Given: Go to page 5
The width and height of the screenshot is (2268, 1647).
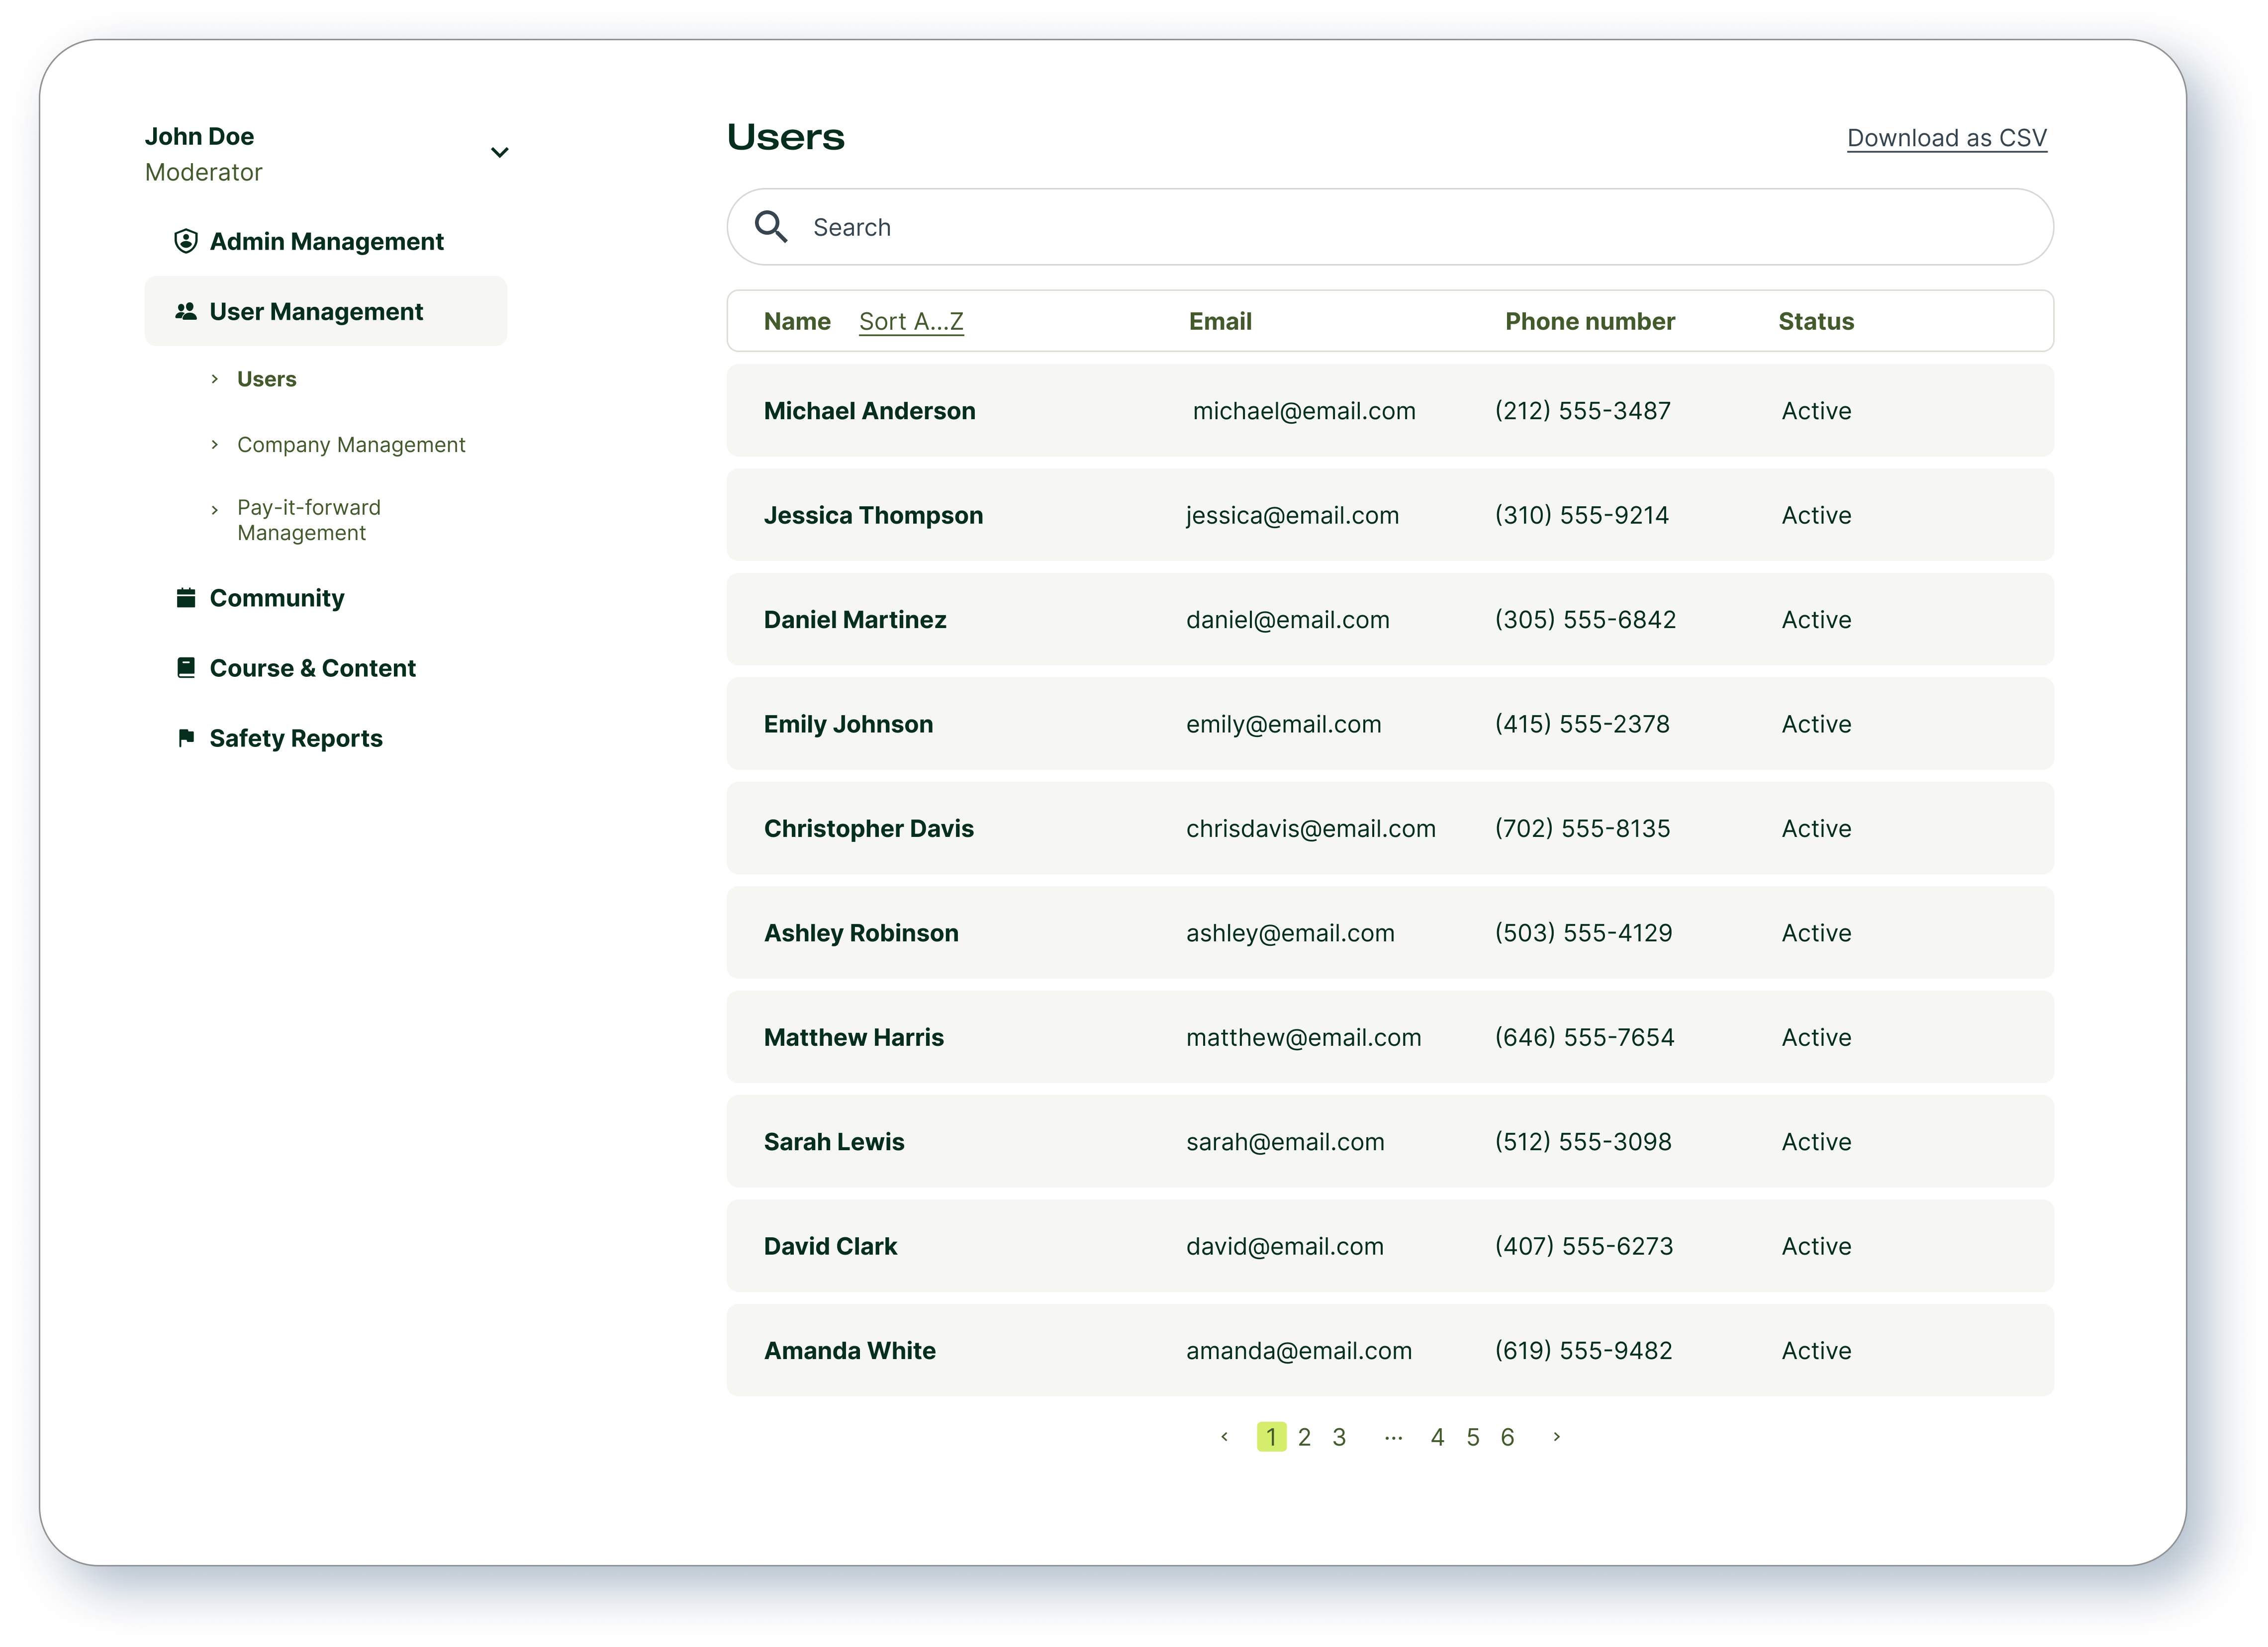Looking at the screenshot, I should (1473, 1437).
